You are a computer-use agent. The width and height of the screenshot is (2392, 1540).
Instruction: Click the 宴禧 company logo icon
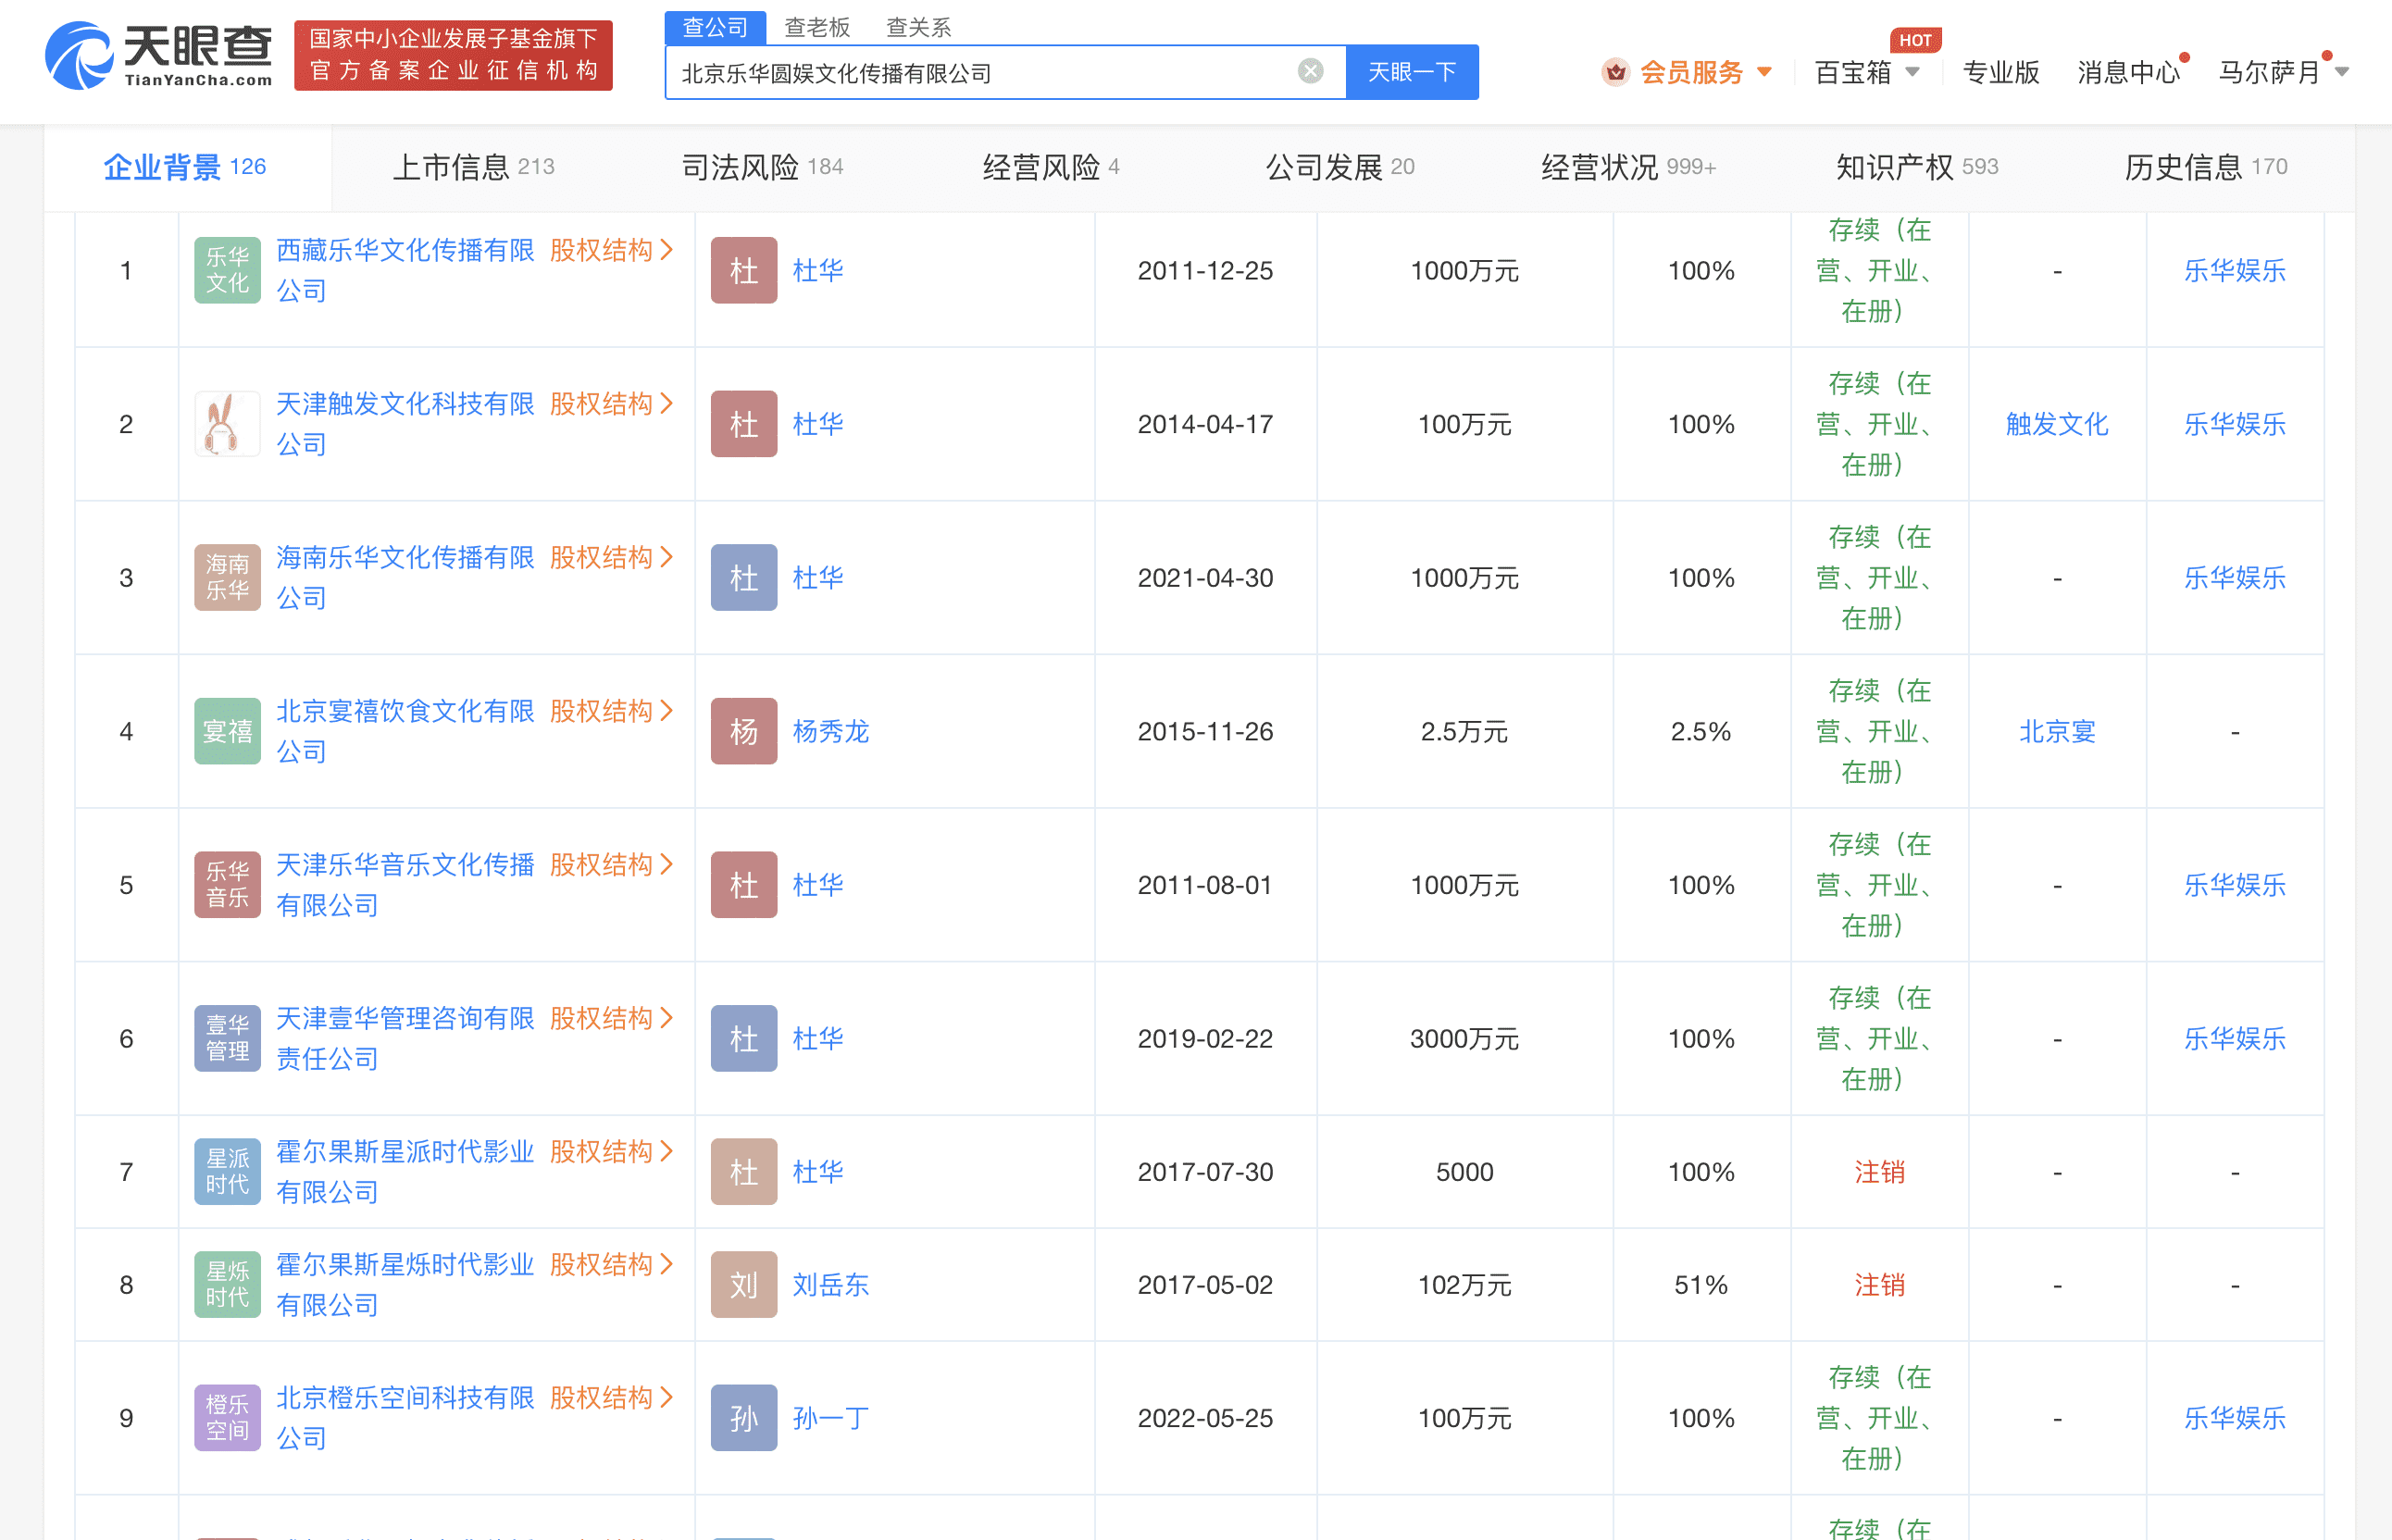point(227,731)
